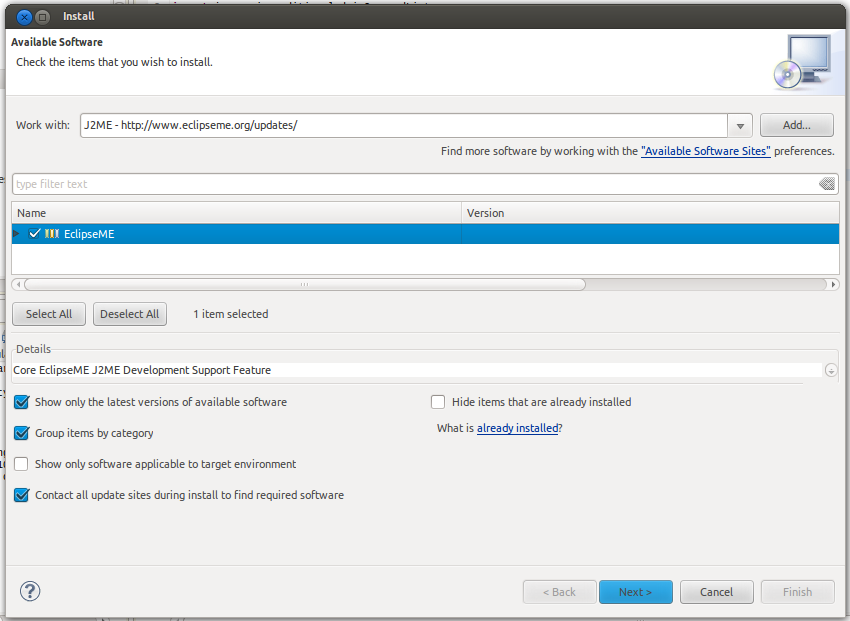
Task: Click the horizontal scrollbar thumb of software list
Action: point(305,284)
